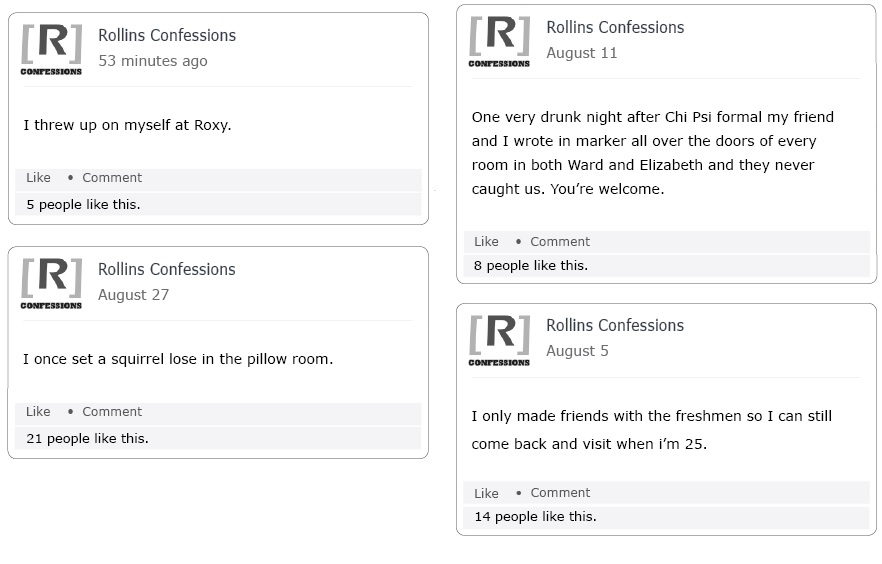Click Rollins Confessions logo on squirrel post
Image resolution: width=882 pixels, height=564 pixels.
(x=51, y=282)
